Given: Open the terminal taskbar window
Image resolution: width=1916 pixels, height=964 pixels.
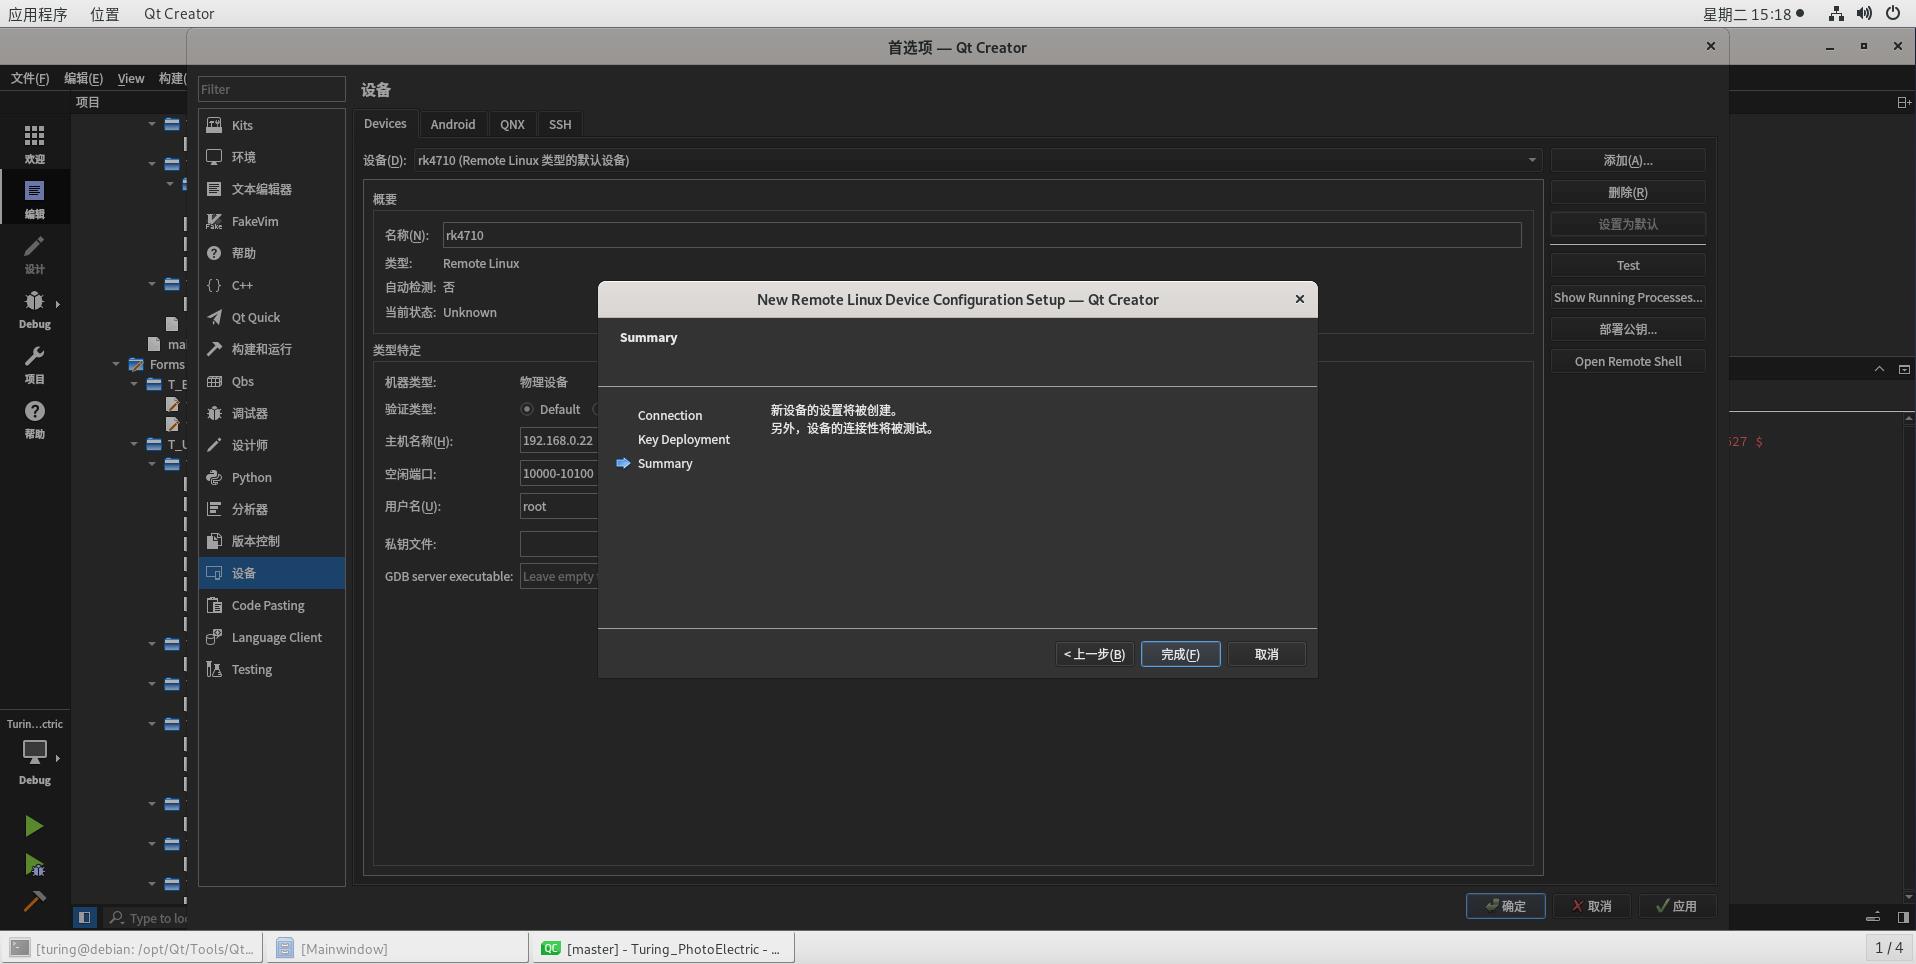Looking at the screenshot, I should [x=133, y=948].
